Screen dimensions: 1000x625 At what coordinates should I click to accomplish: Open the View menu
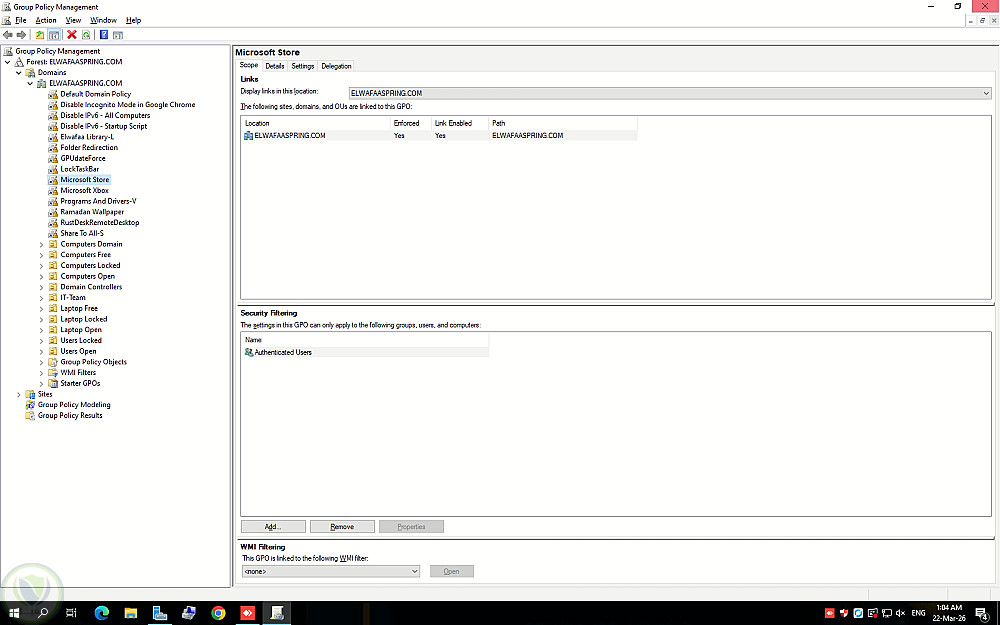pyautogui.click(x=73, y=20)
